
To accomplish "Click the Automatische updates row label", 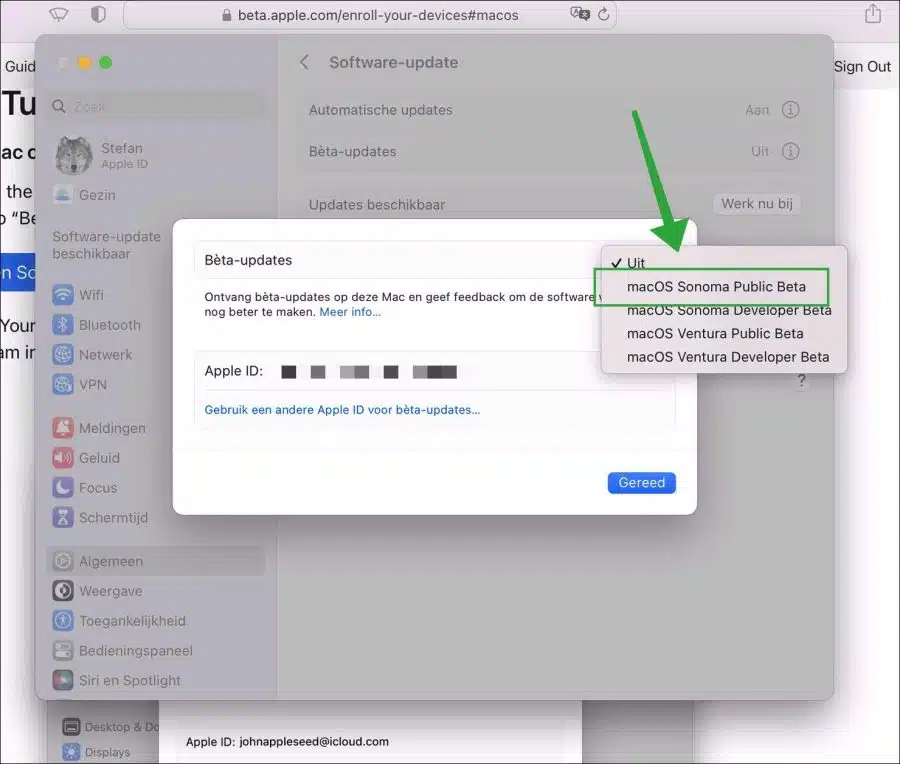I will pos(381,110).
